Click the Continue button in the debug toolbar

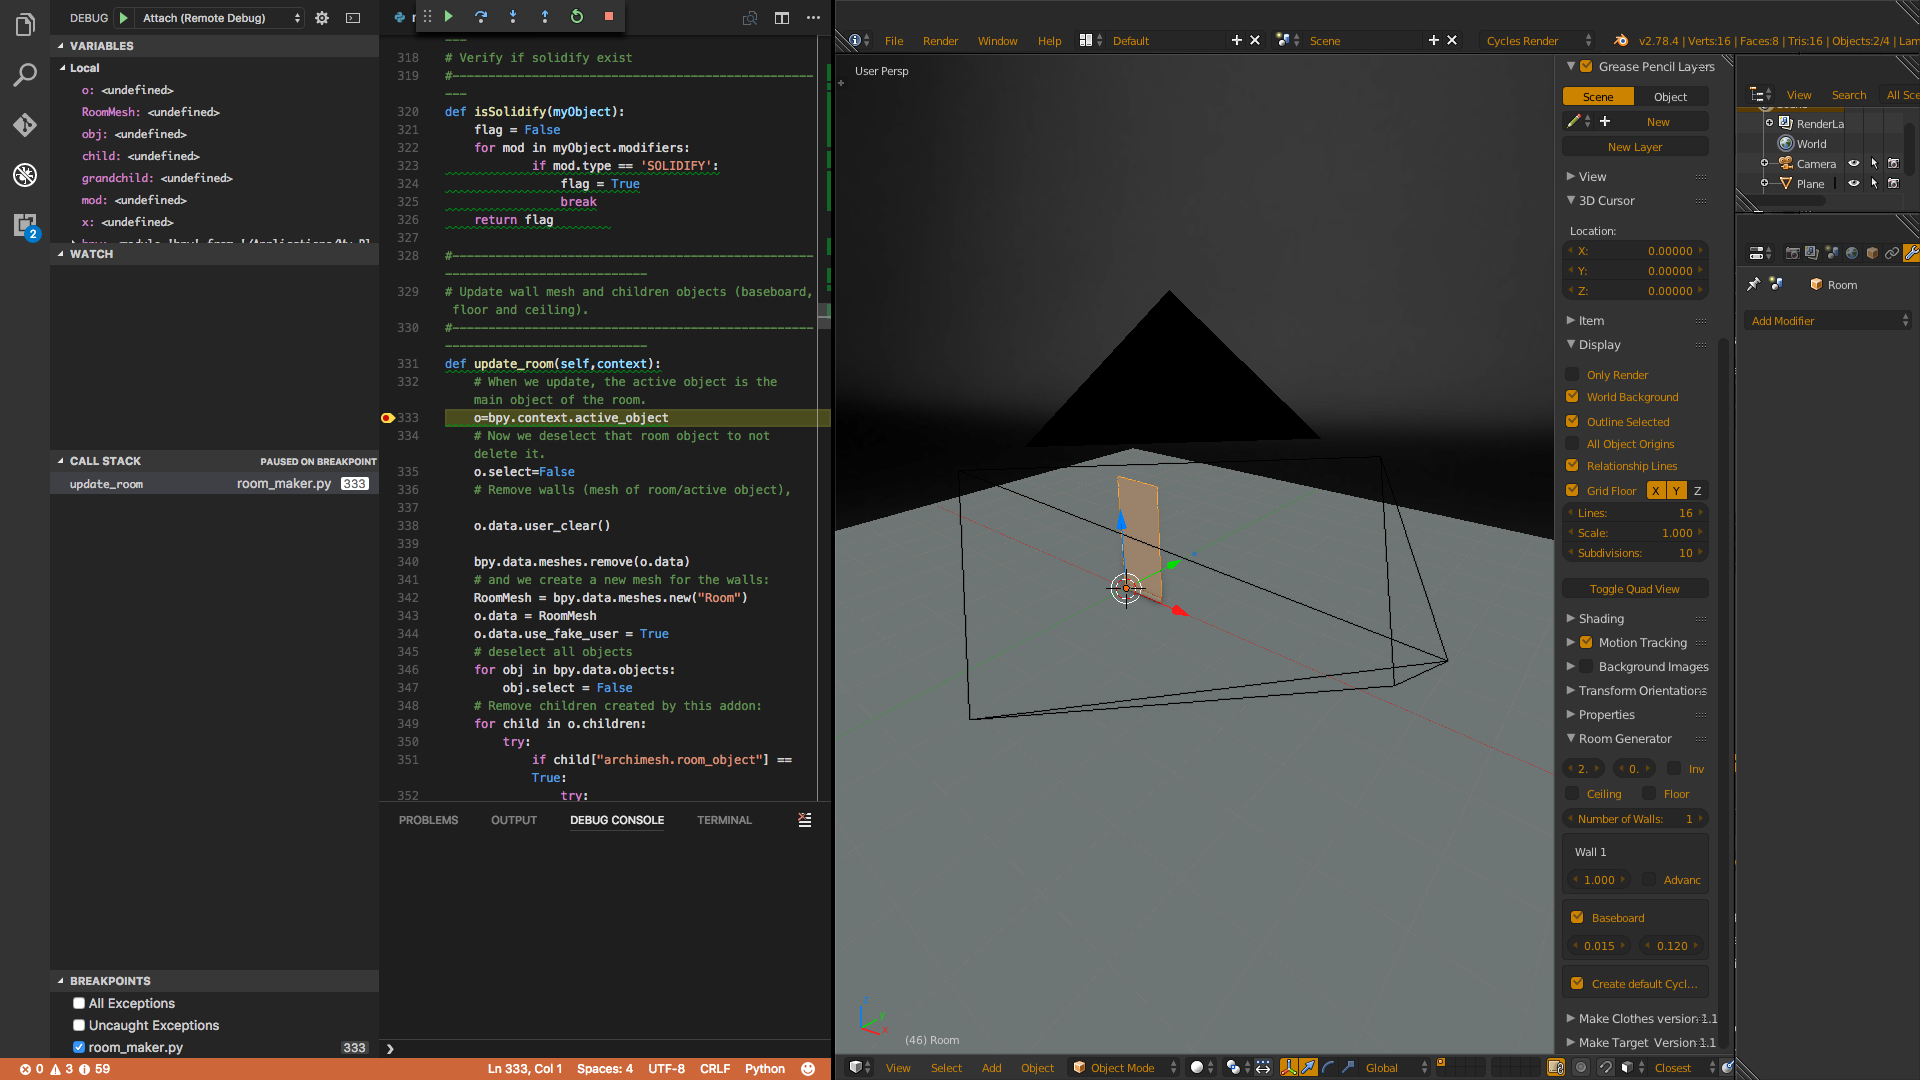pos(449,16)
